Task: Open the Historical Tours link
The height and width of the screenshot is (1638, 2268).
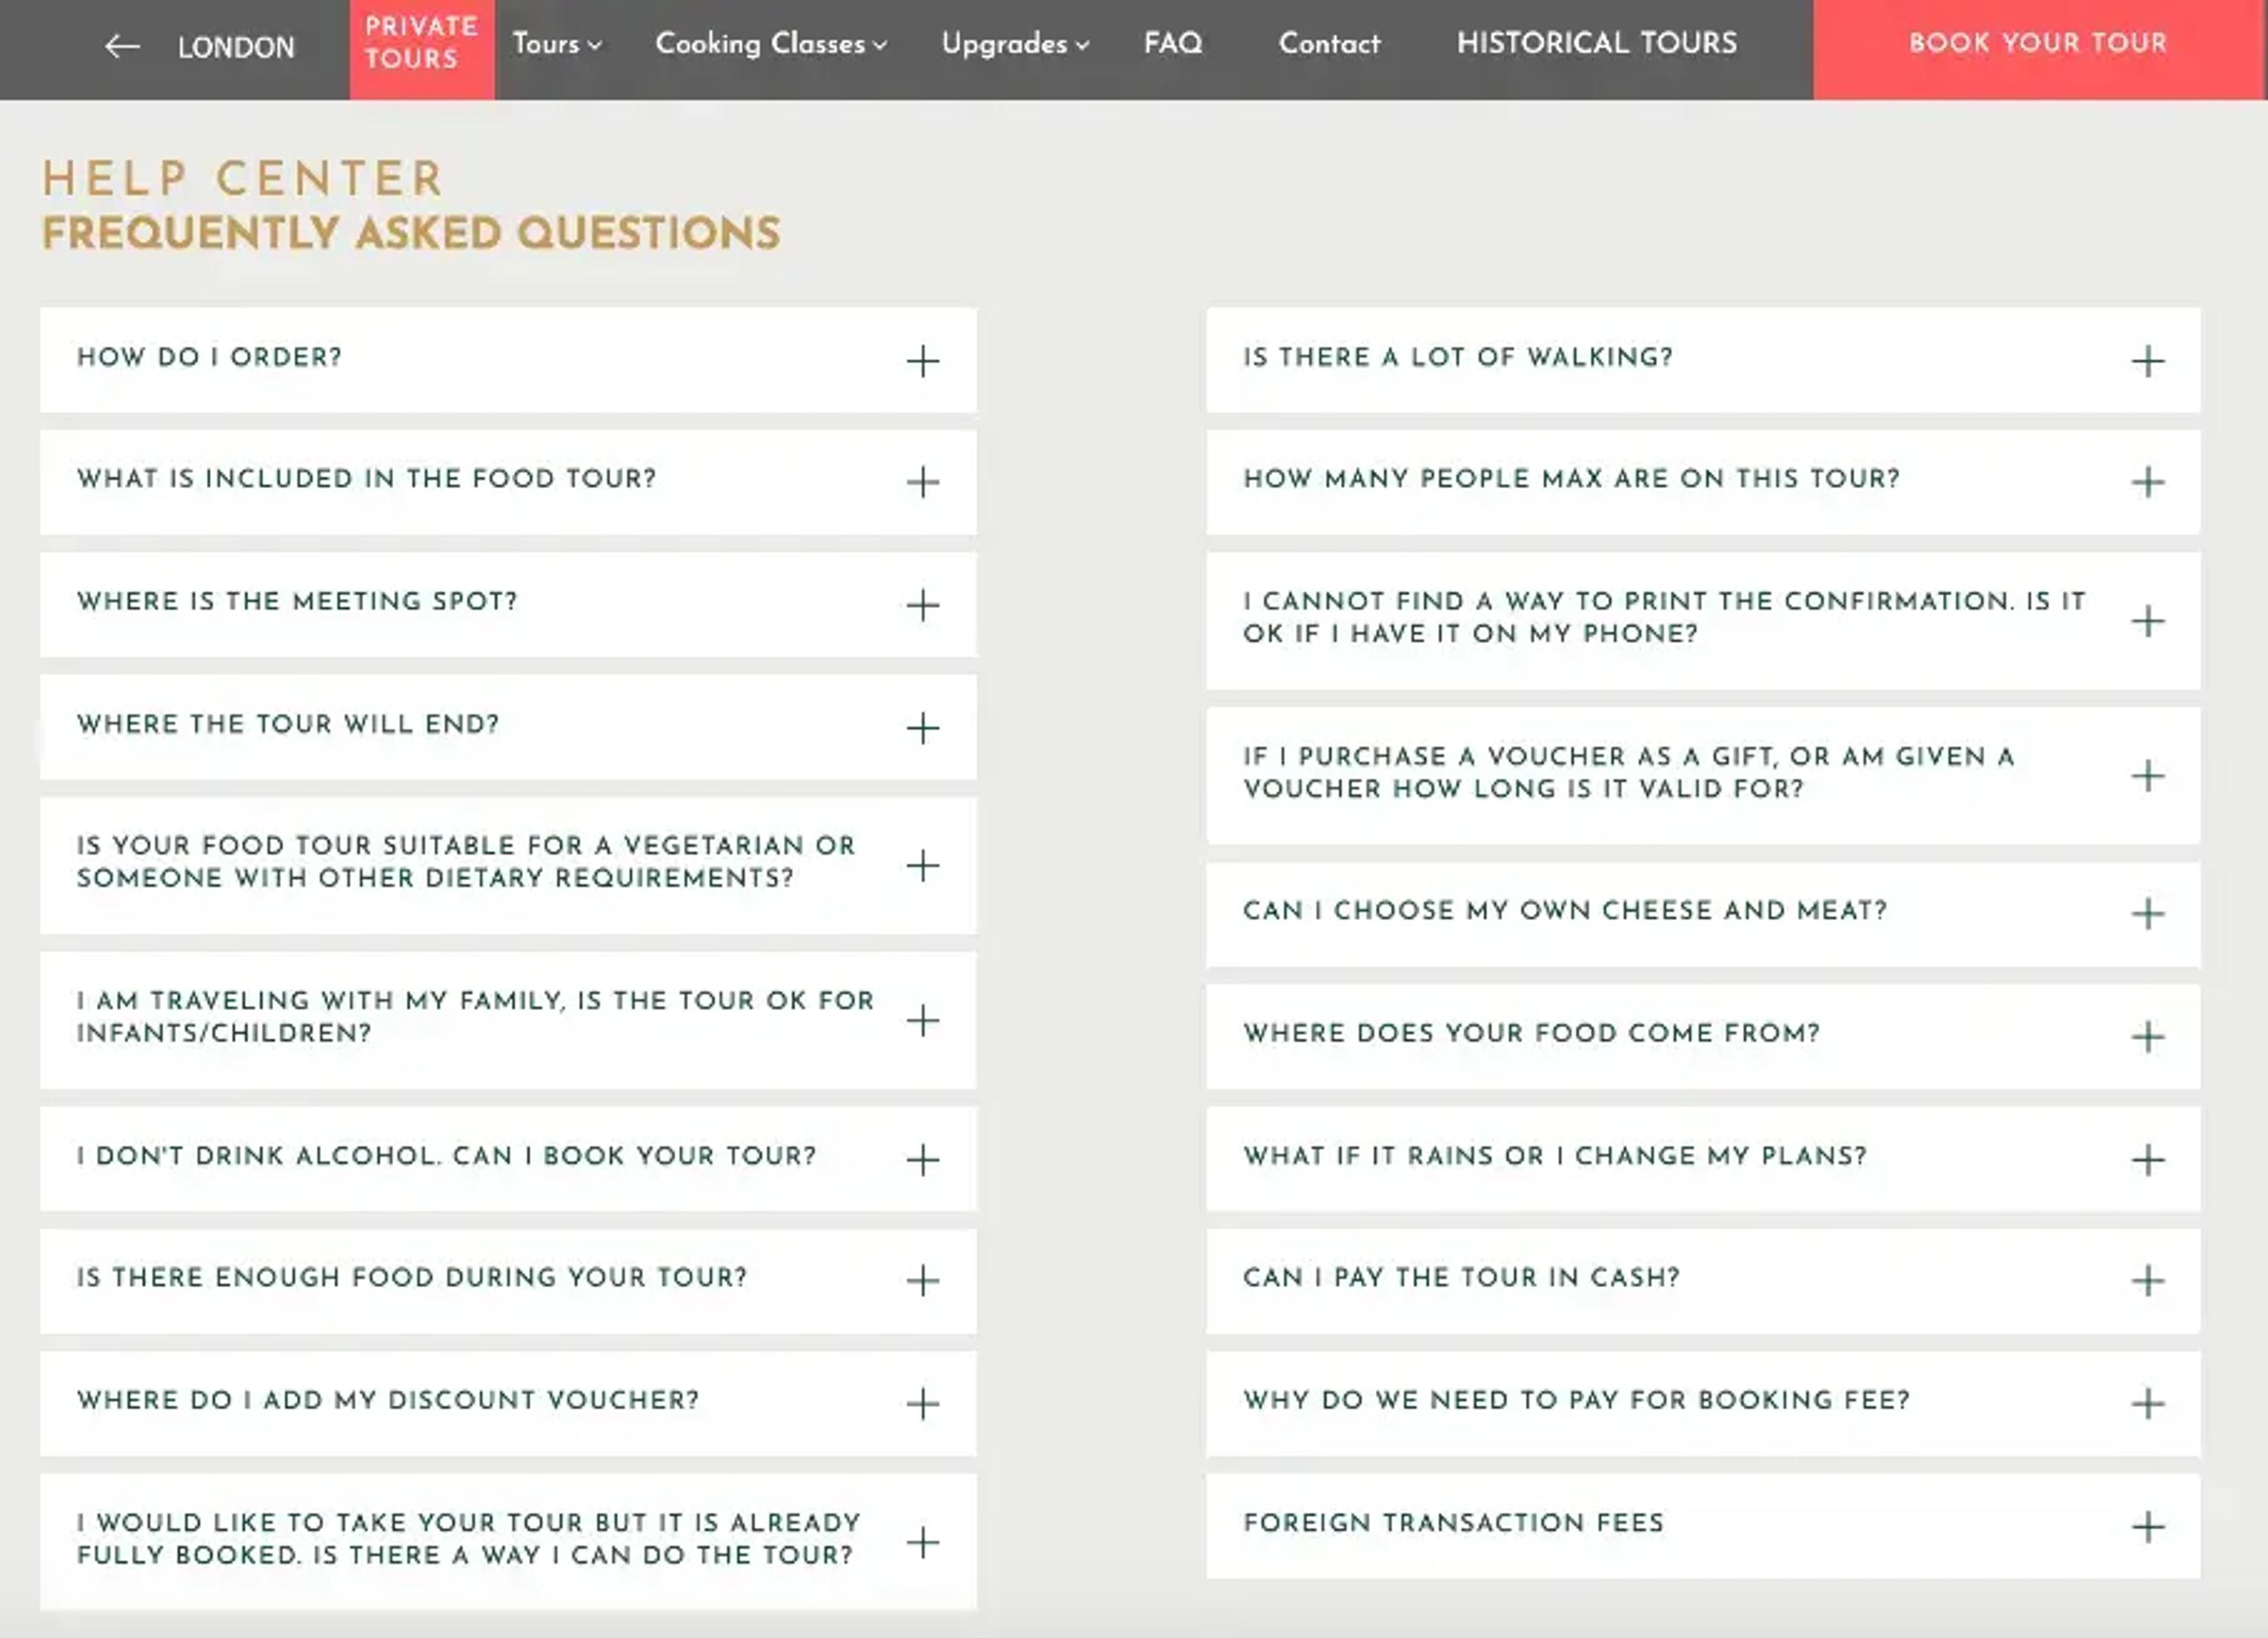Action: (x=1597, y=43)
